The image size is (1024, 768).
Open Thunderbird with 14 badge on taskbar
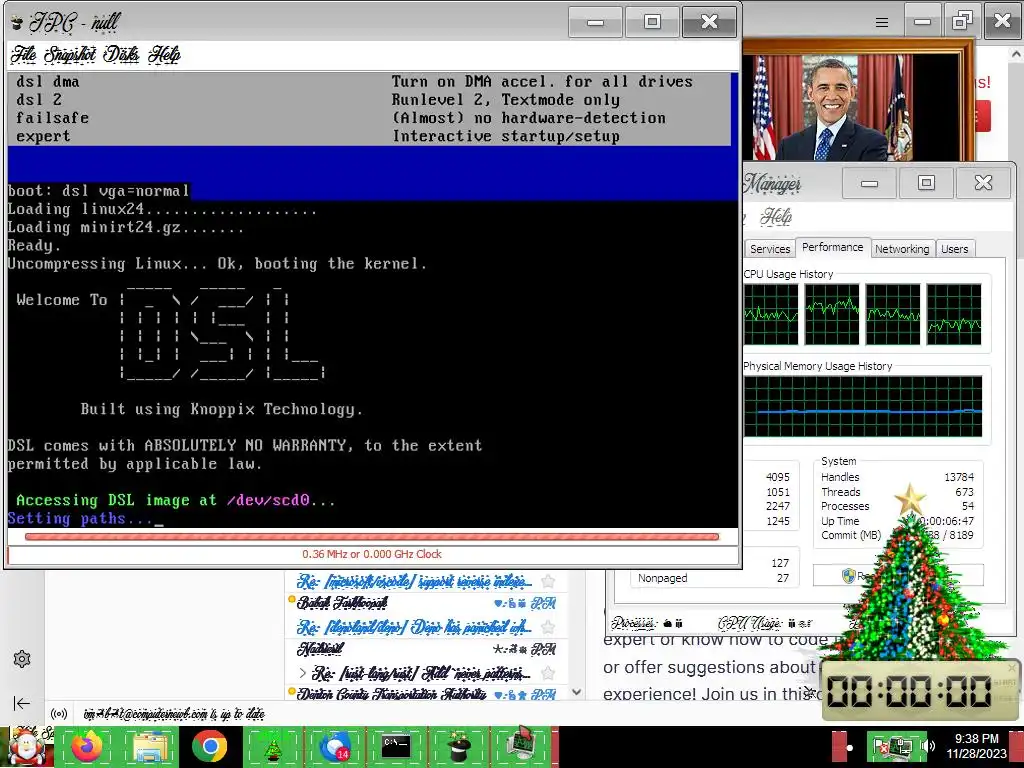point(335,747)
